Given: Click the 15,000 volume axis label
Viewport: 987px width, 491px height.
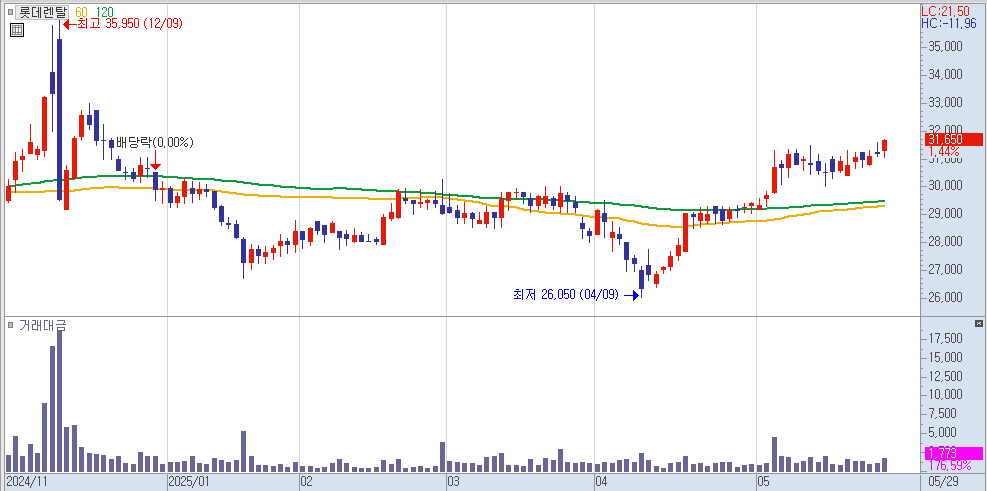Looking at the screenshot, I should [x=945, y=358].
